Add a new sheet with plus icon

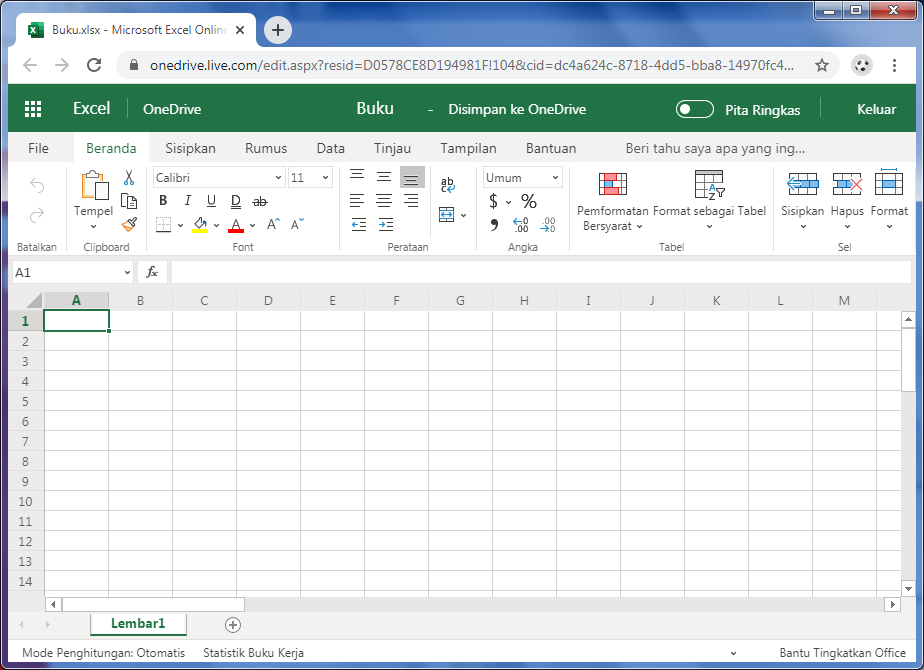233,625
